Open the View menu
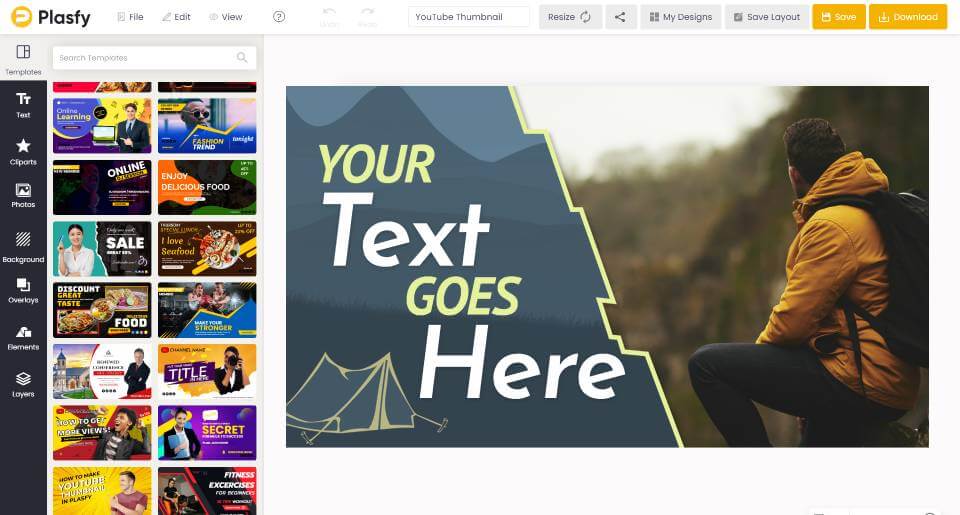The height and width of the screenshot is (515, 960). click(x=226, y=17)
